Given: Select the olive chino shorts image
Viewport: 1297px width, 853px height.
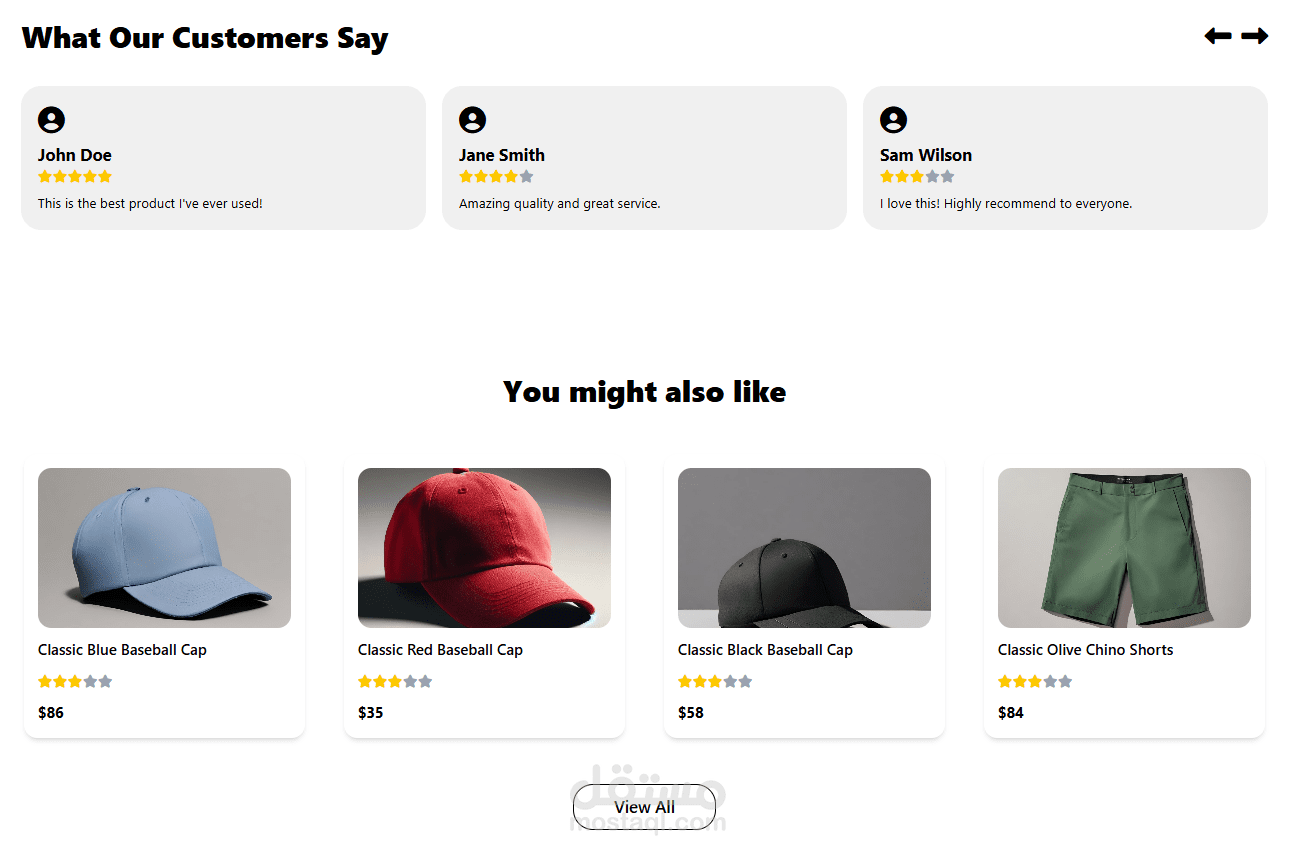Looking at the screenshot, I should pos(1124,548).
